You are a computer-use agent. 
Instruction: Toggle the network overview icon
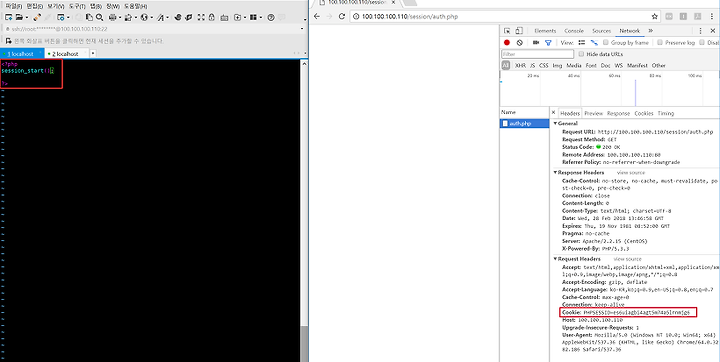[x=594, y=42]
